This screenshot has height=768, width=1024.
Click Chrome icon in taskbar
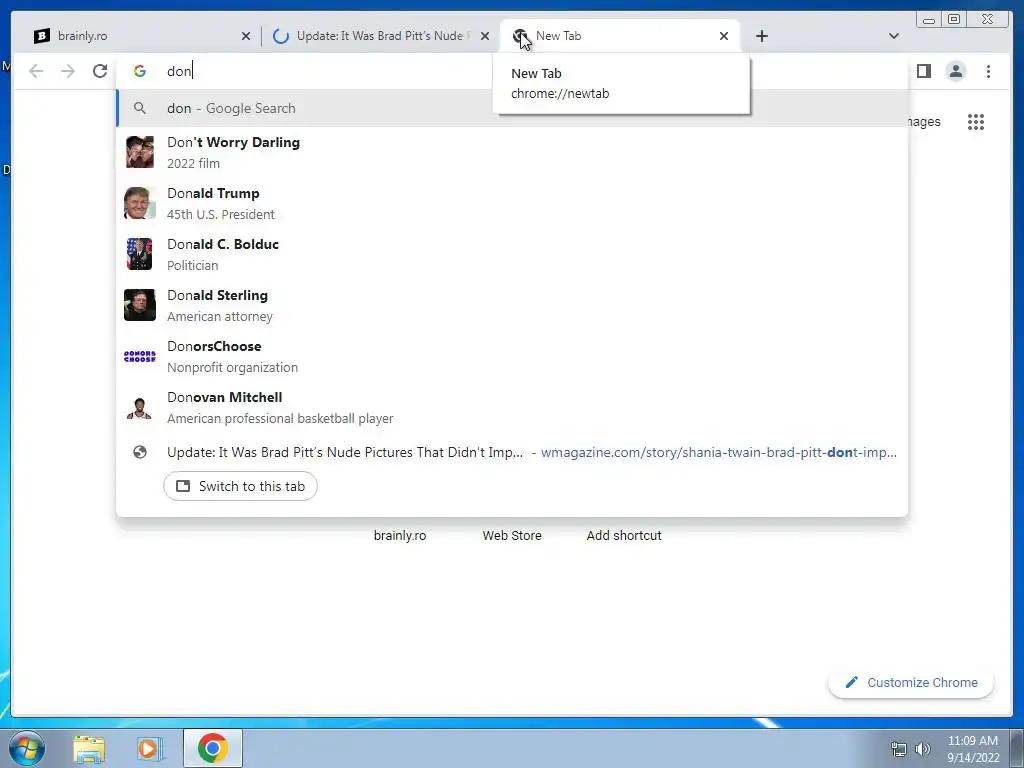click(213, 748)
